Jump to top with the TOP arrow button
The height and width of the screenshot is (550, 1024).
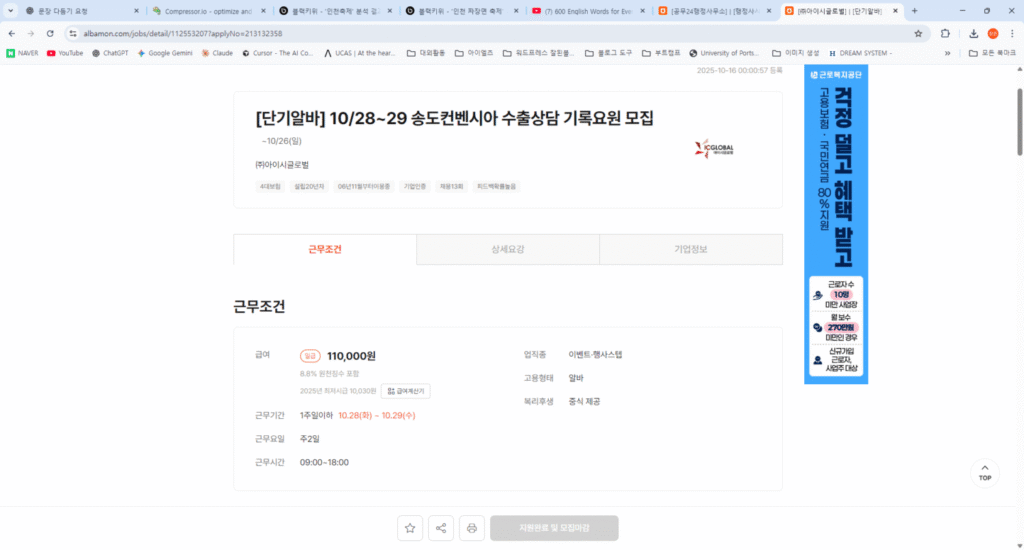(985, 473)
